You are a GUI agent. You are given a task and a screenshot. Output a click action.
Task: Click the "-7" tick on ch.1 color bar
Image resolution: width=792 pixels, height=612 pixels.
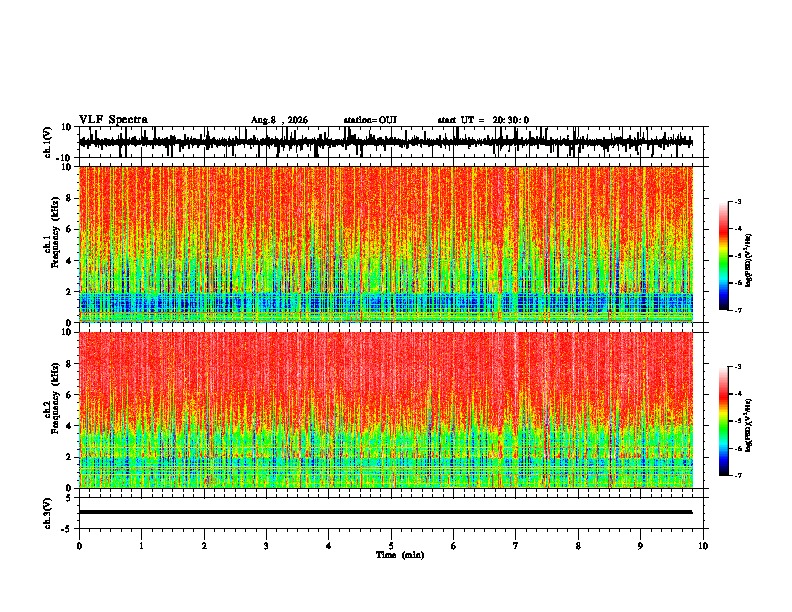[738, 310]
